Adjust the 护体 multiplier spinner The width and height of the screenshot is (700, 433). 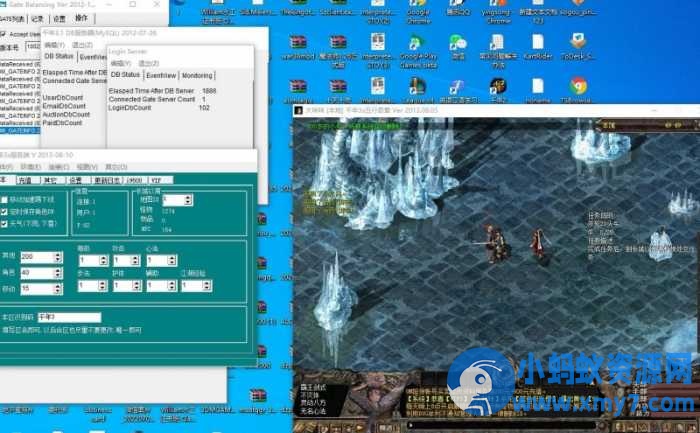pos(127,285)
